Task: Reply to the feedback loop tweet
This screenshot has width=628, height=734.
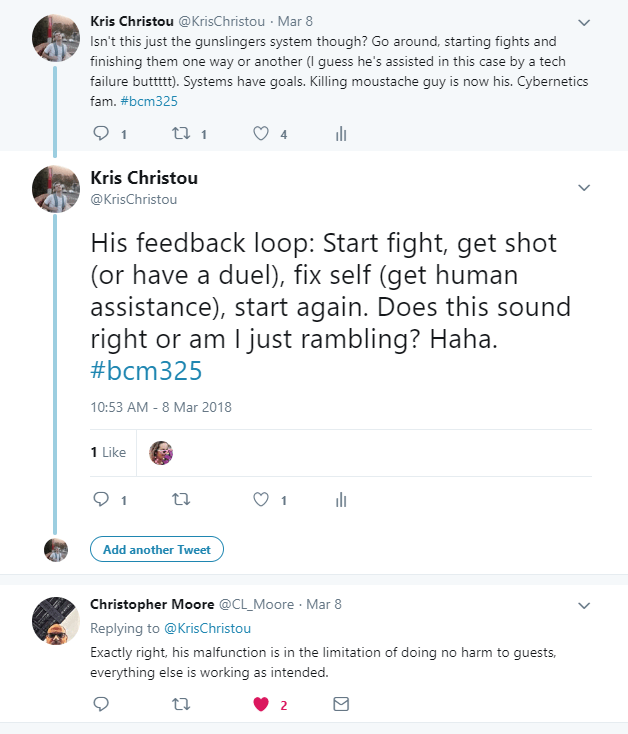Action: click(x=101, y=499)
